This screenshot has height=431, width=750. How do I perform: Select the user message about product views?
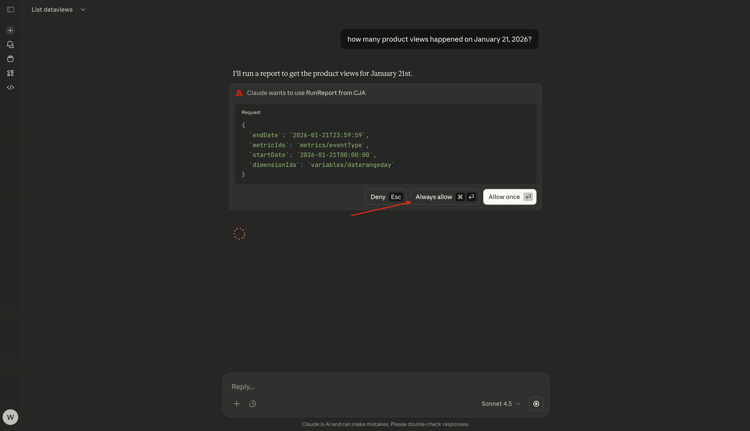(x=439, y=39)
